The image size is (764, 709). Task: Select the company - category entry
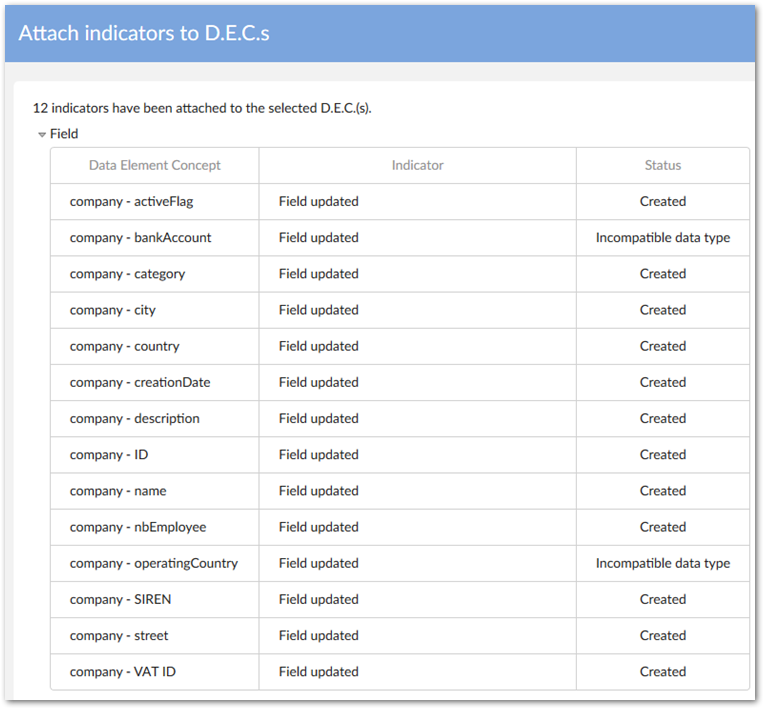point(127,274)
